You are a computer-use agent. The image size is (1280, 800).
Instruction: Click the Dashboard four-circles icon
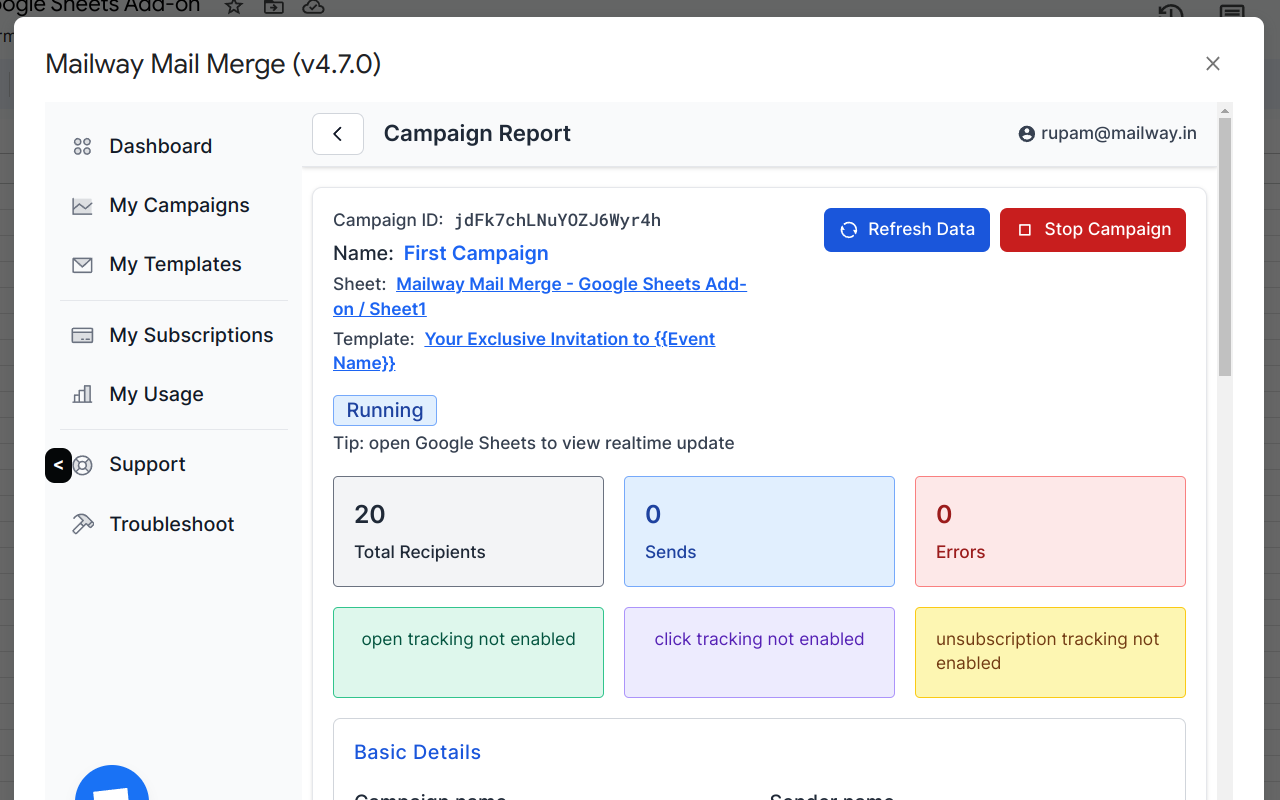[82, 147]
